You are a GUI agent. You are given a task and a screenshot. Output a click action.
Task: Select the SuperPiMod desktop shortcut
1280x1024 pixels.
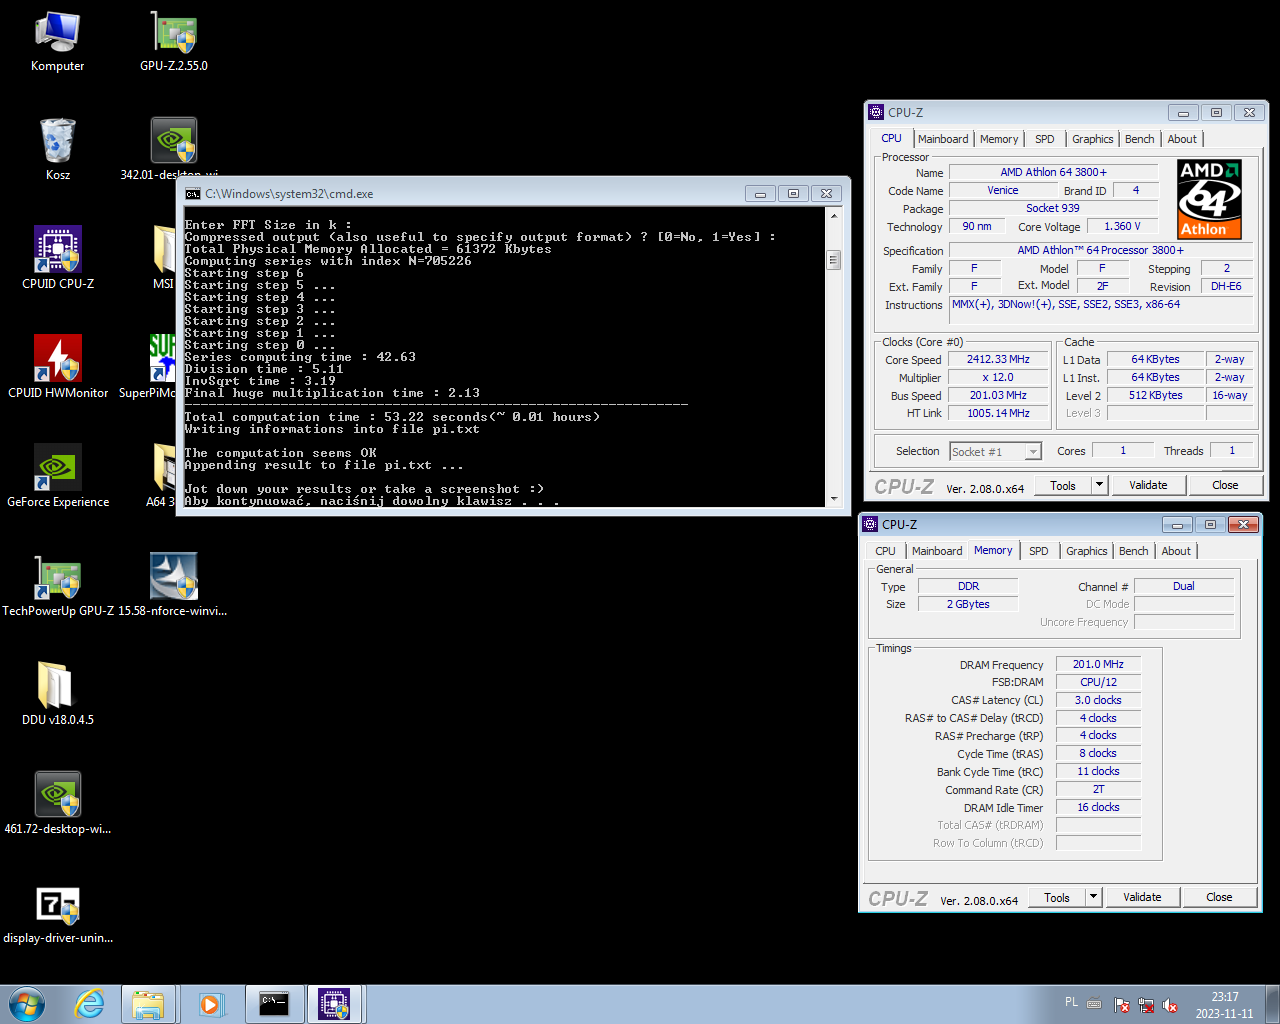click(162, 368)
